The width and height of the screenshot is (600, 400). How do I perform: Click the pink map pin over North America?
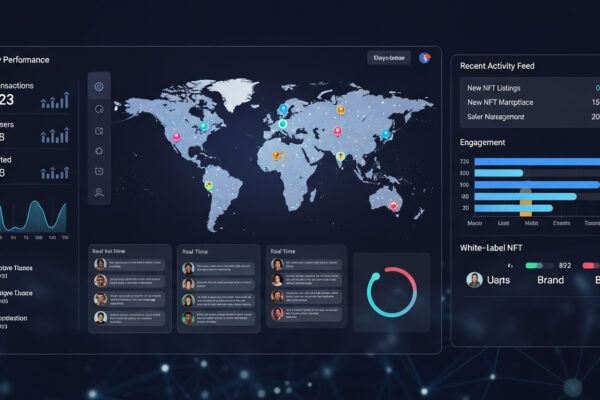[x=177, y=135]
